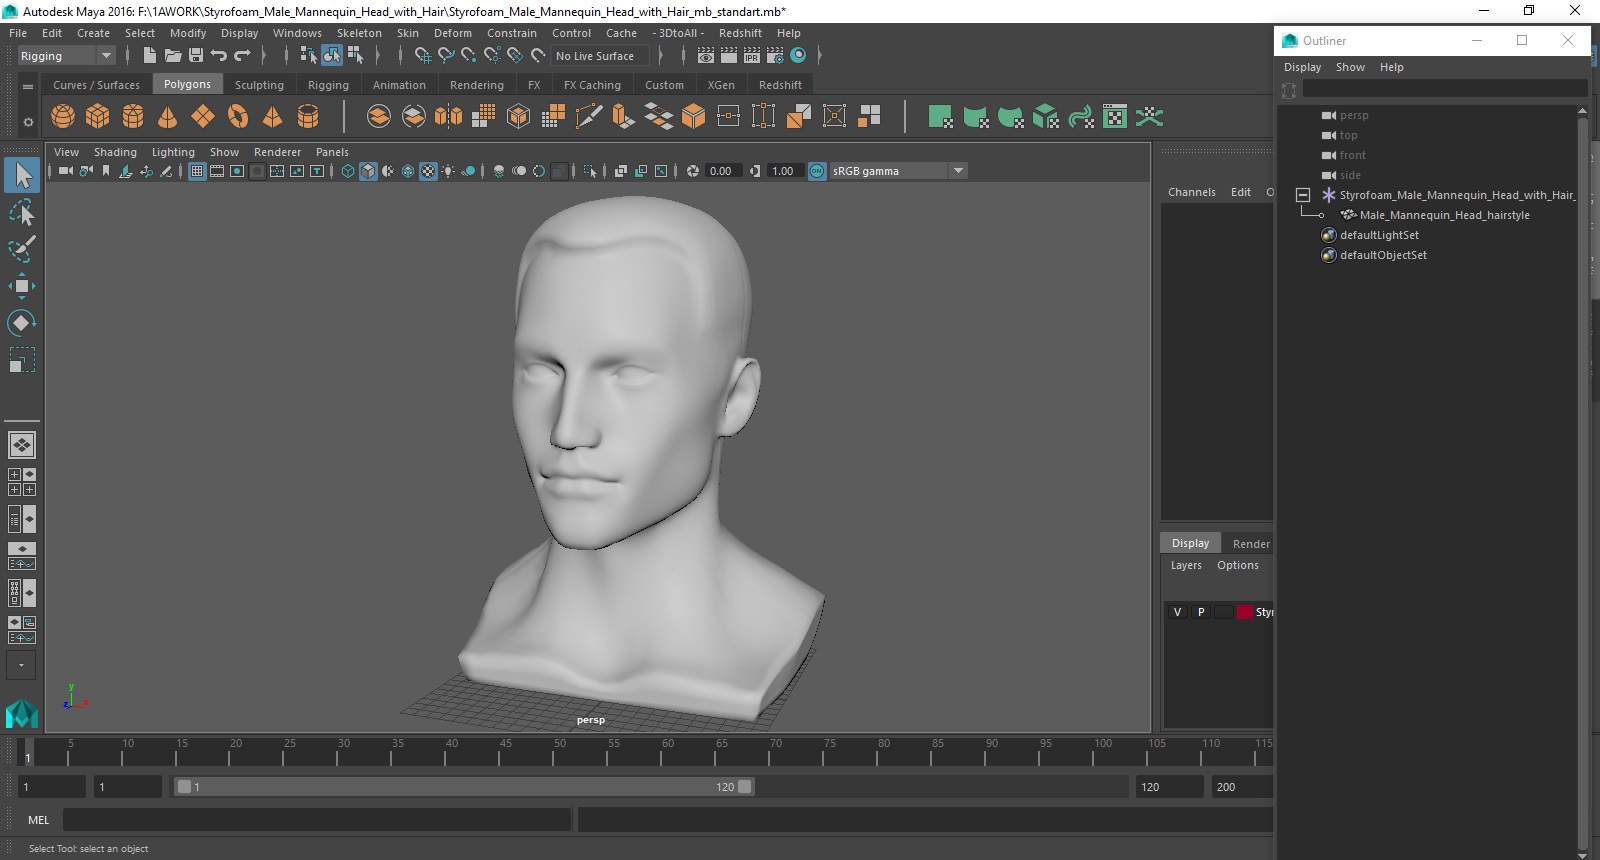1600x860 pixels.
Task: Collapse the Styrofoam_Male_Mannequin_Head_with_Hair node in Outliner
Action: [1303, 195]
